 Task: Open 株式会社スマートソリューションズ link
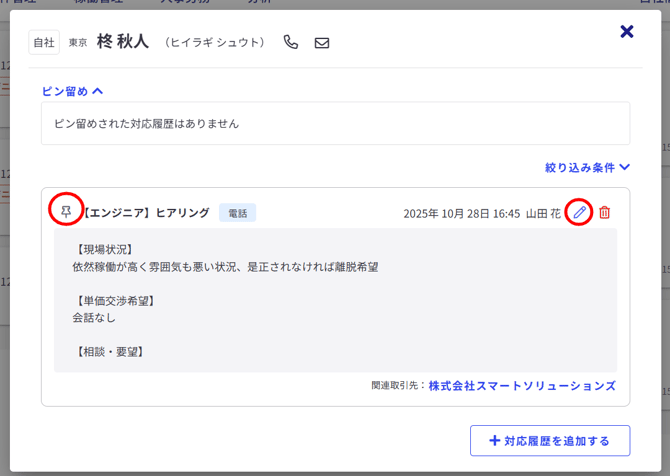click(522, 386)
